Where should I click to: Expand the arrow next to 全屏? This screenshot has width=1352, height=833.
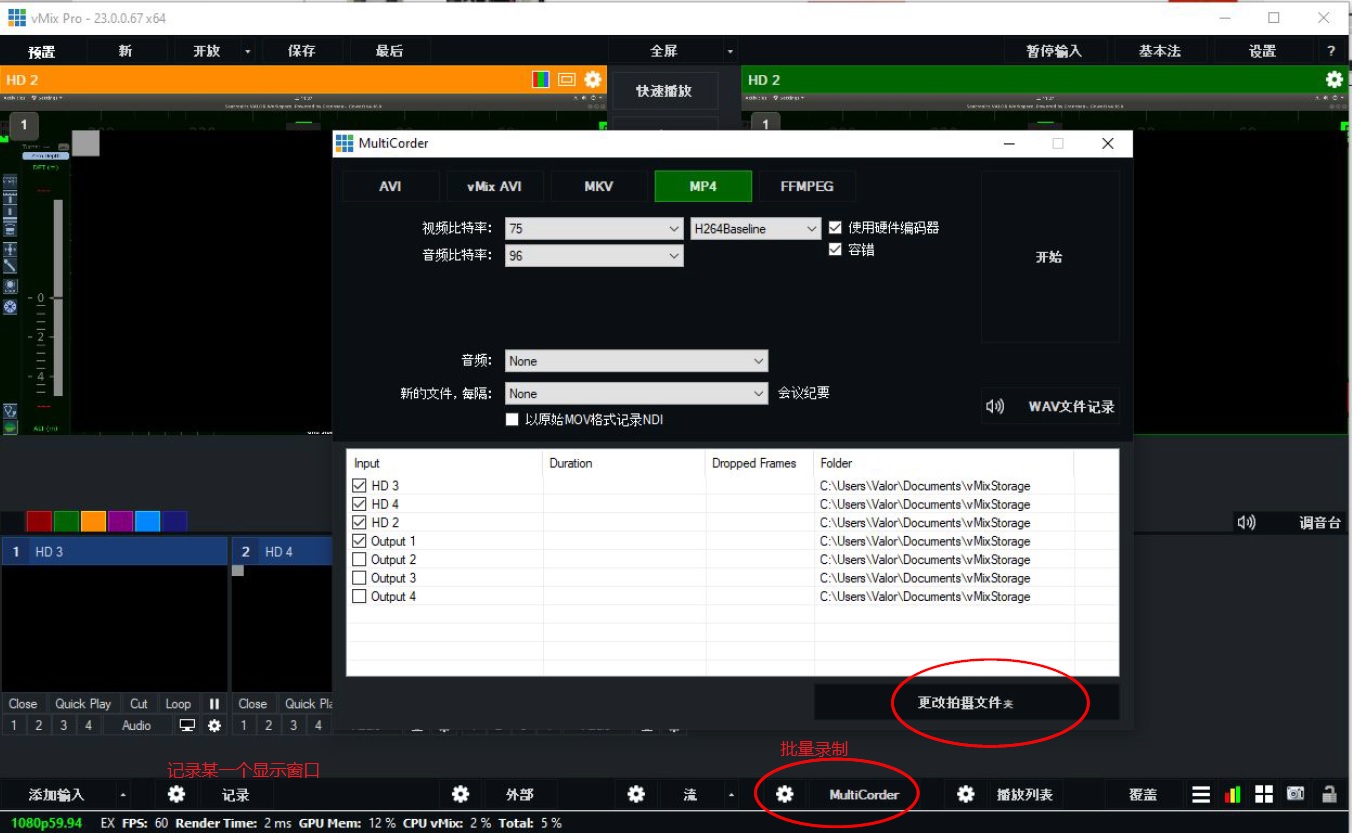[730, 51]
